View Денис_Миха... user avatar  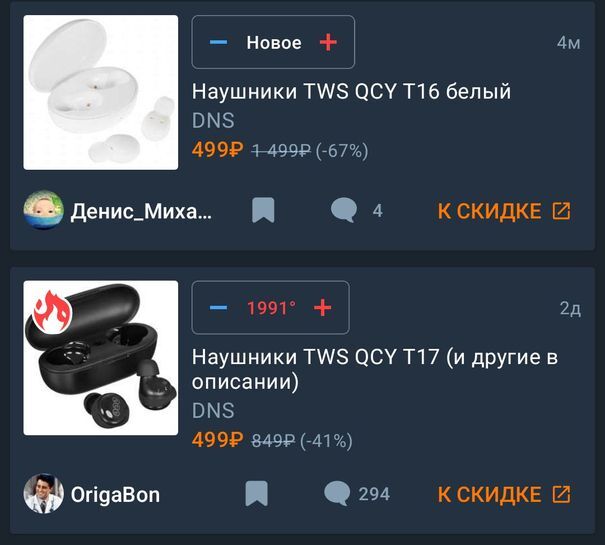44,210
